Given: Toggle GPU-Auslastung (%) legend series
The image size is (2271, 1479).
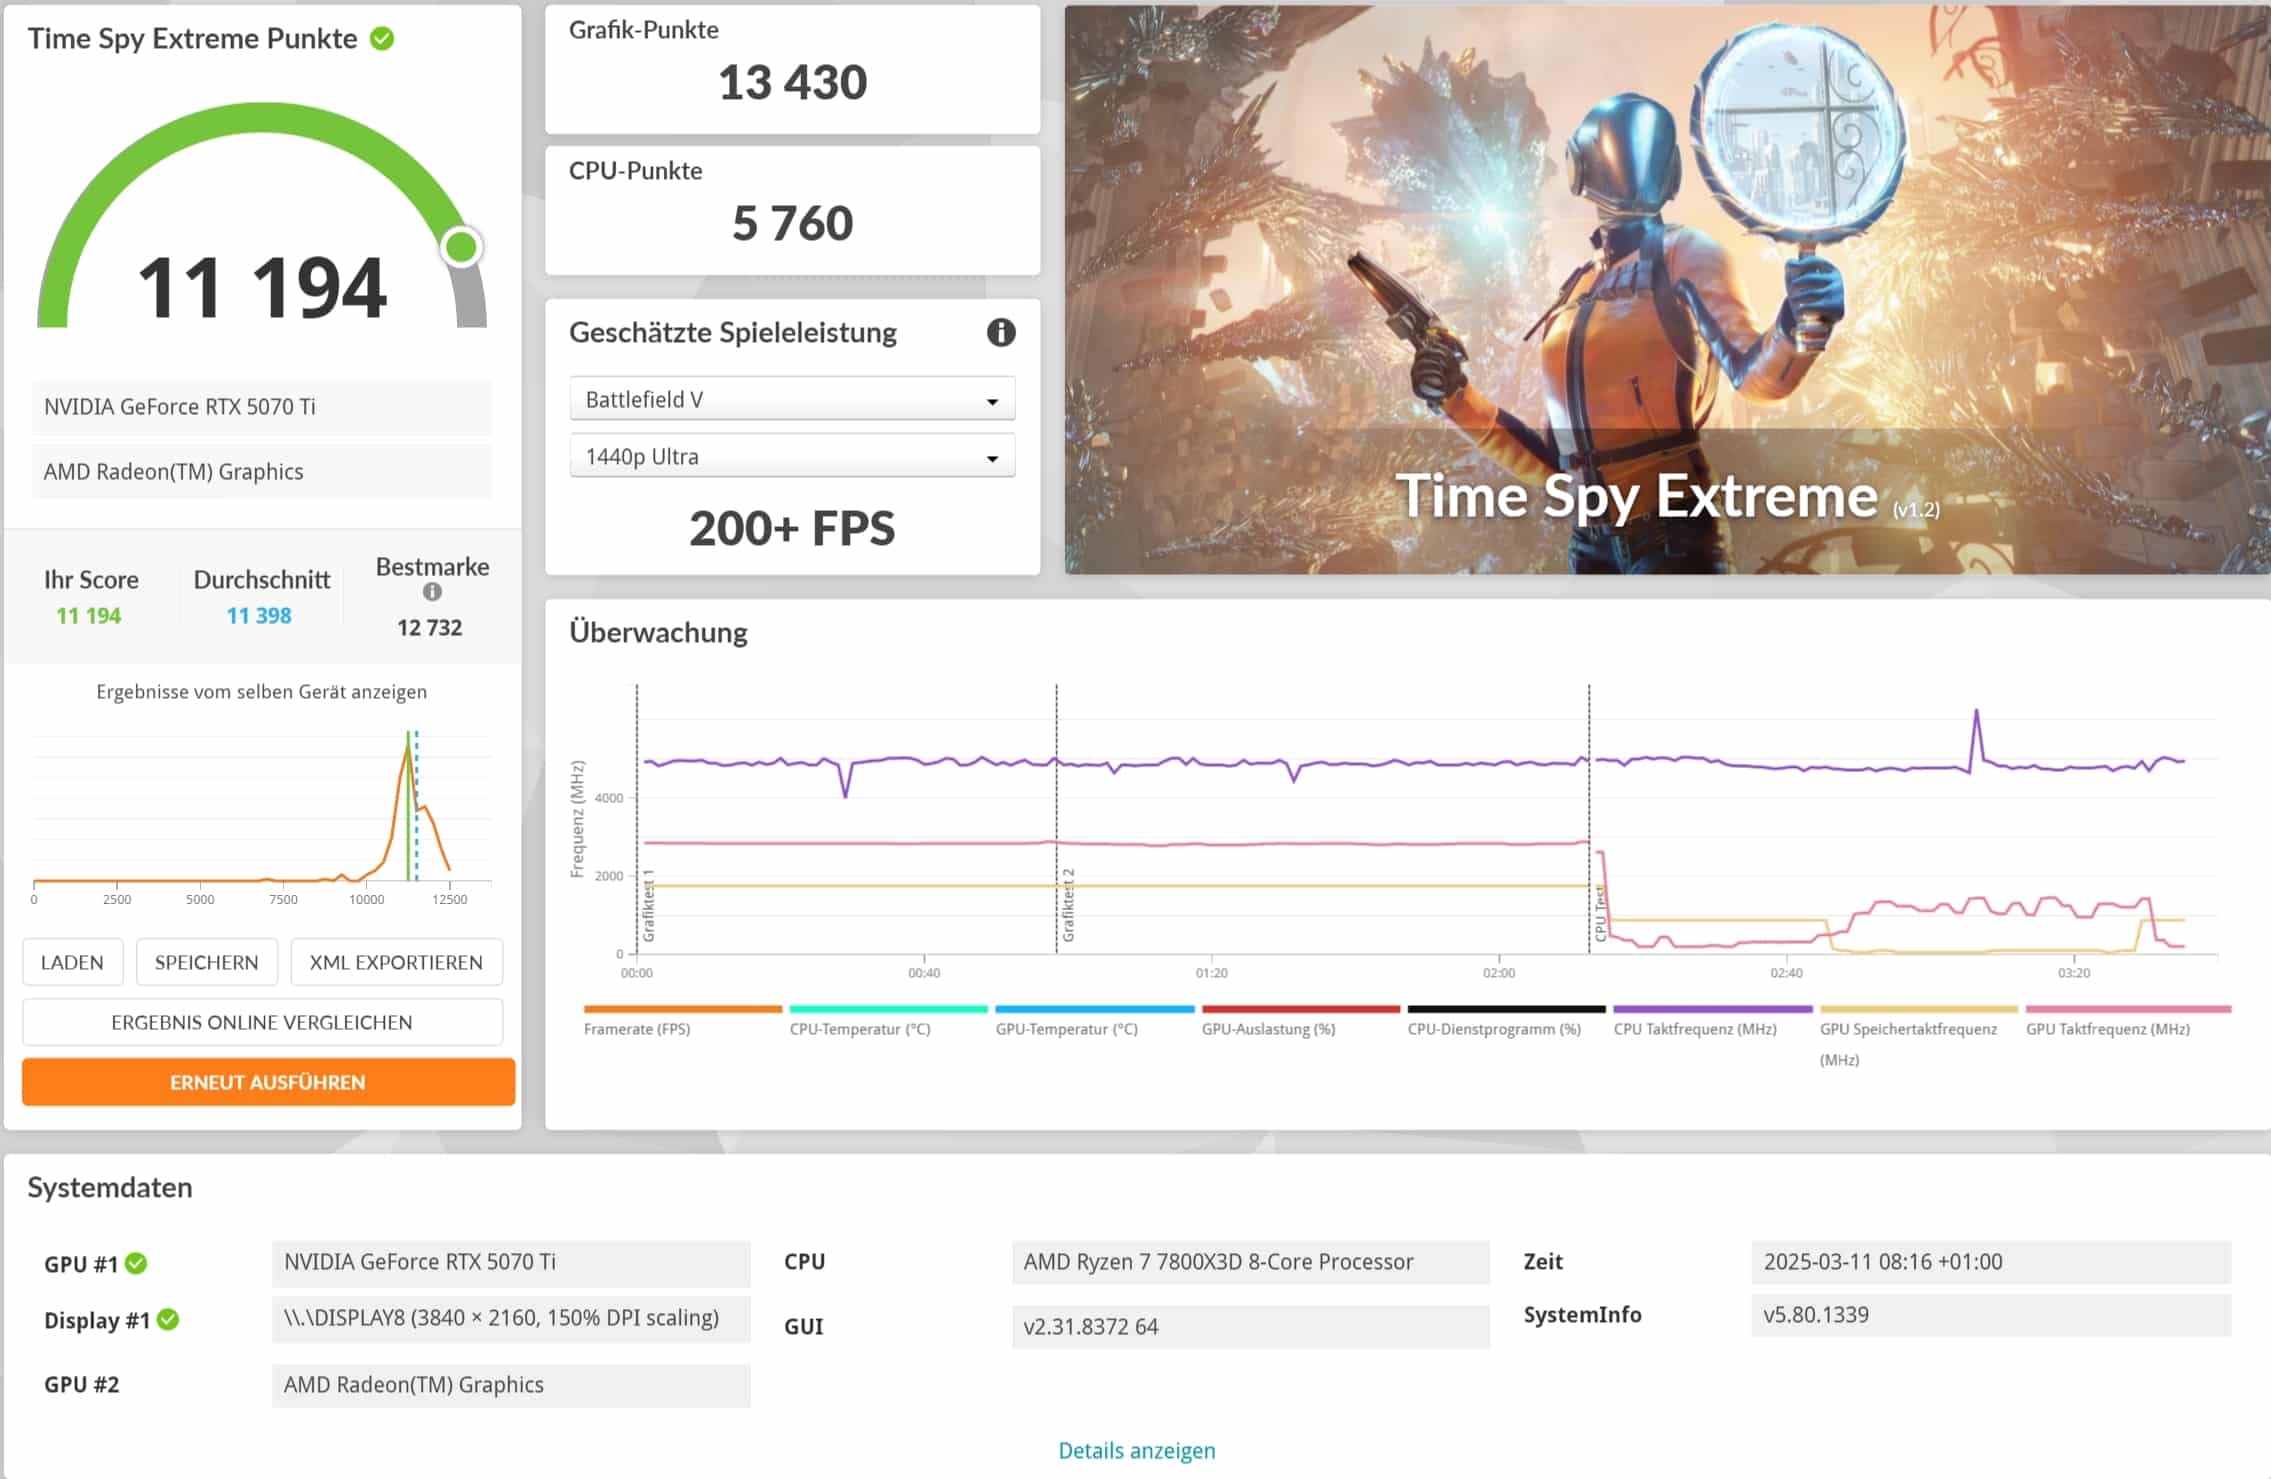Looking at the screenshot, I should click(1268, 1029).
